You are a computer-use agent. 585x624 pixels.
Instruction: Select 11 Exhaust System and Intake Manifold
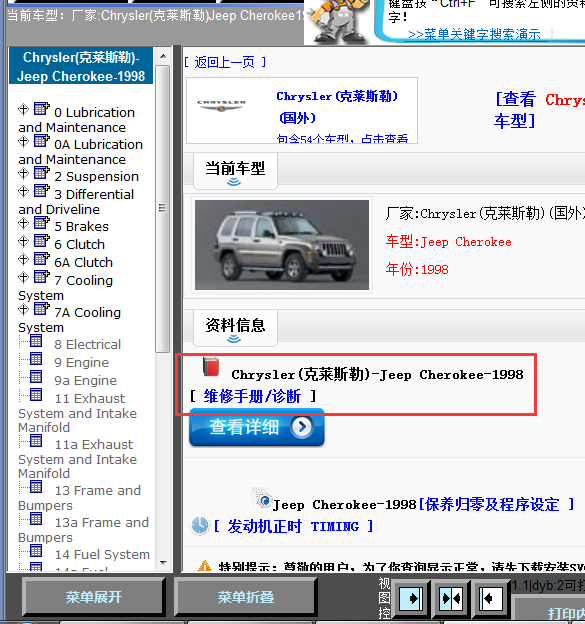pyautogui.click(x=78, y=413)
